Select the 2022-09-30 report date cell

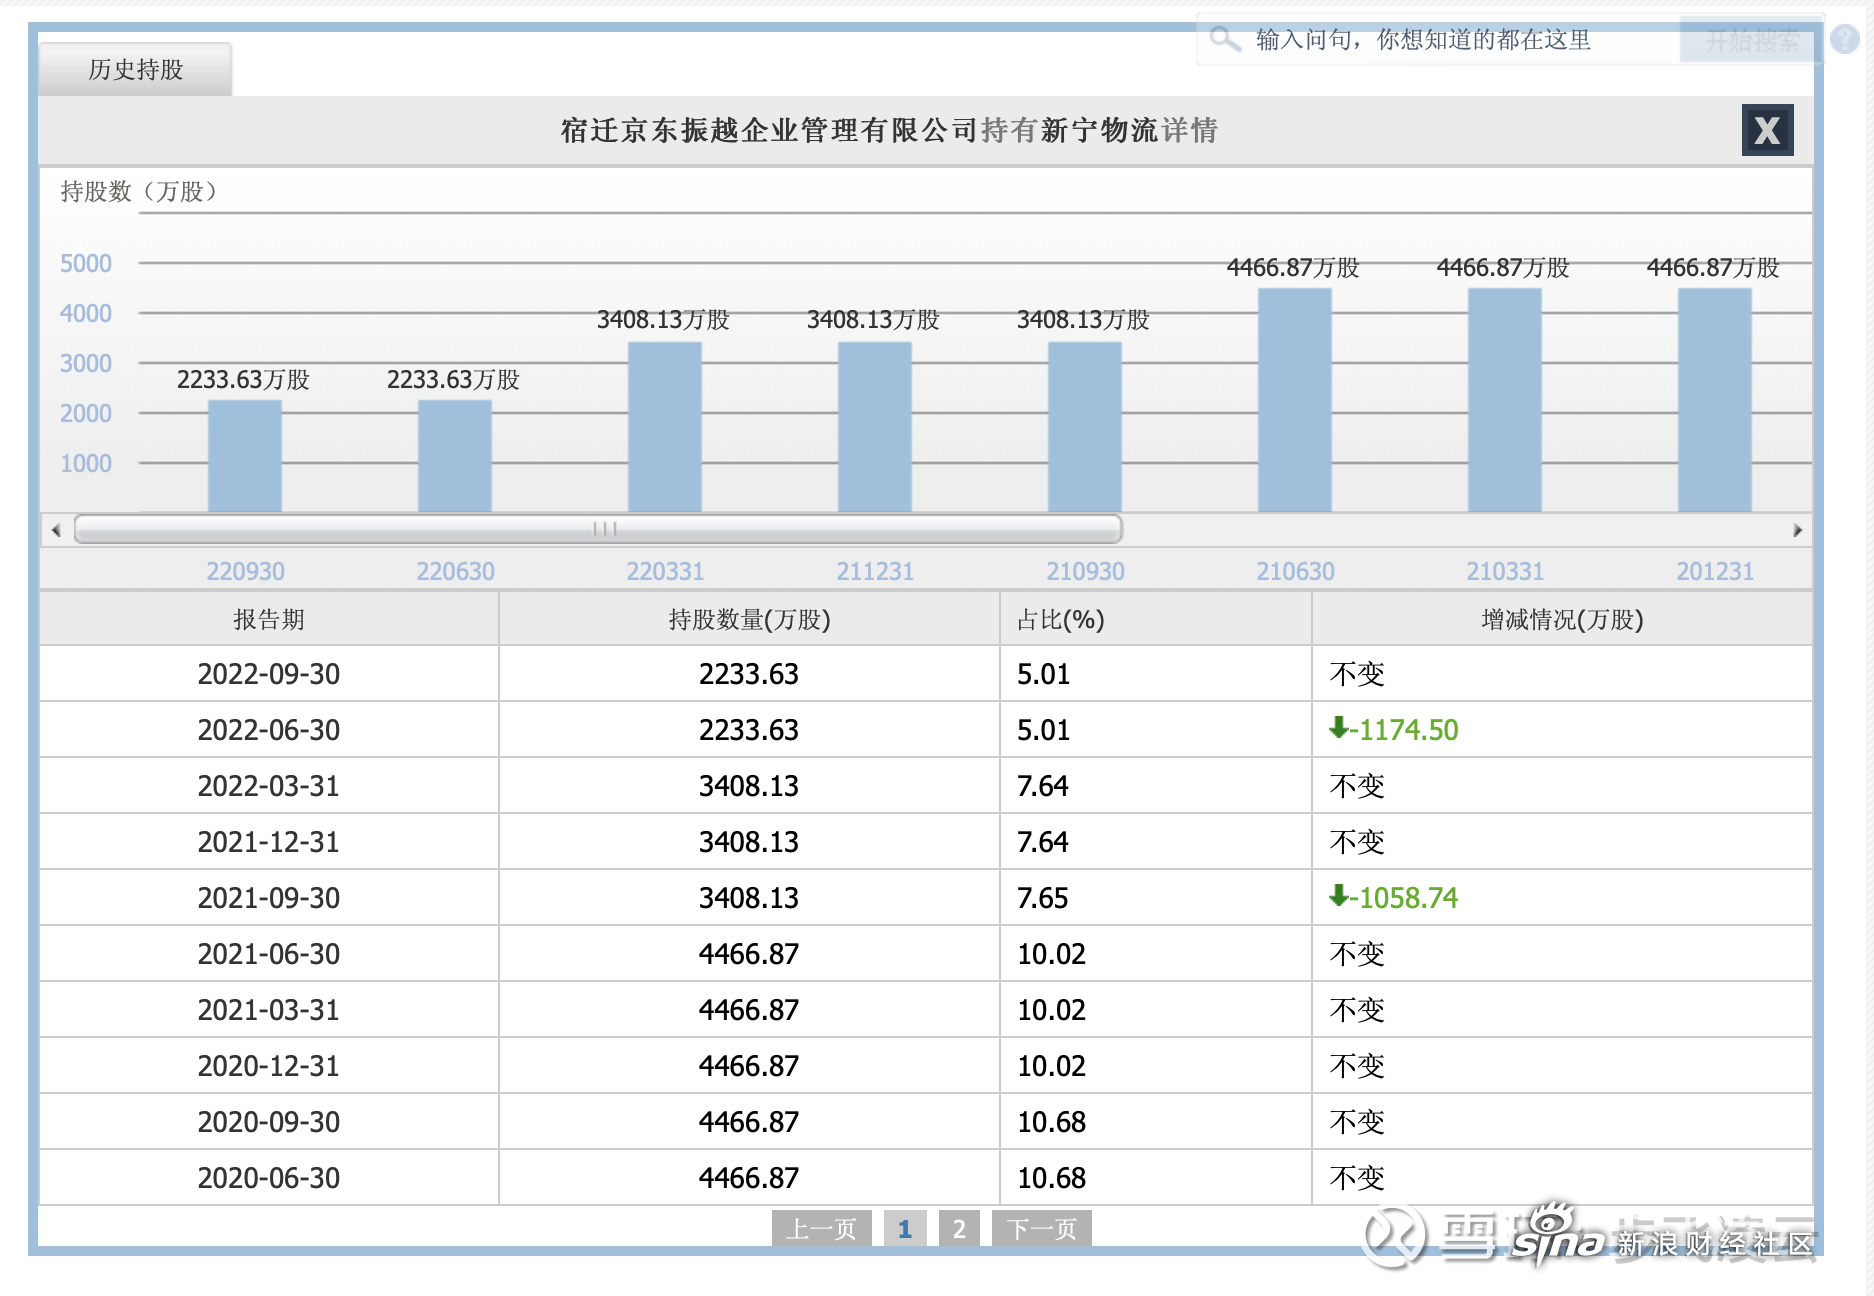point(269,674)
